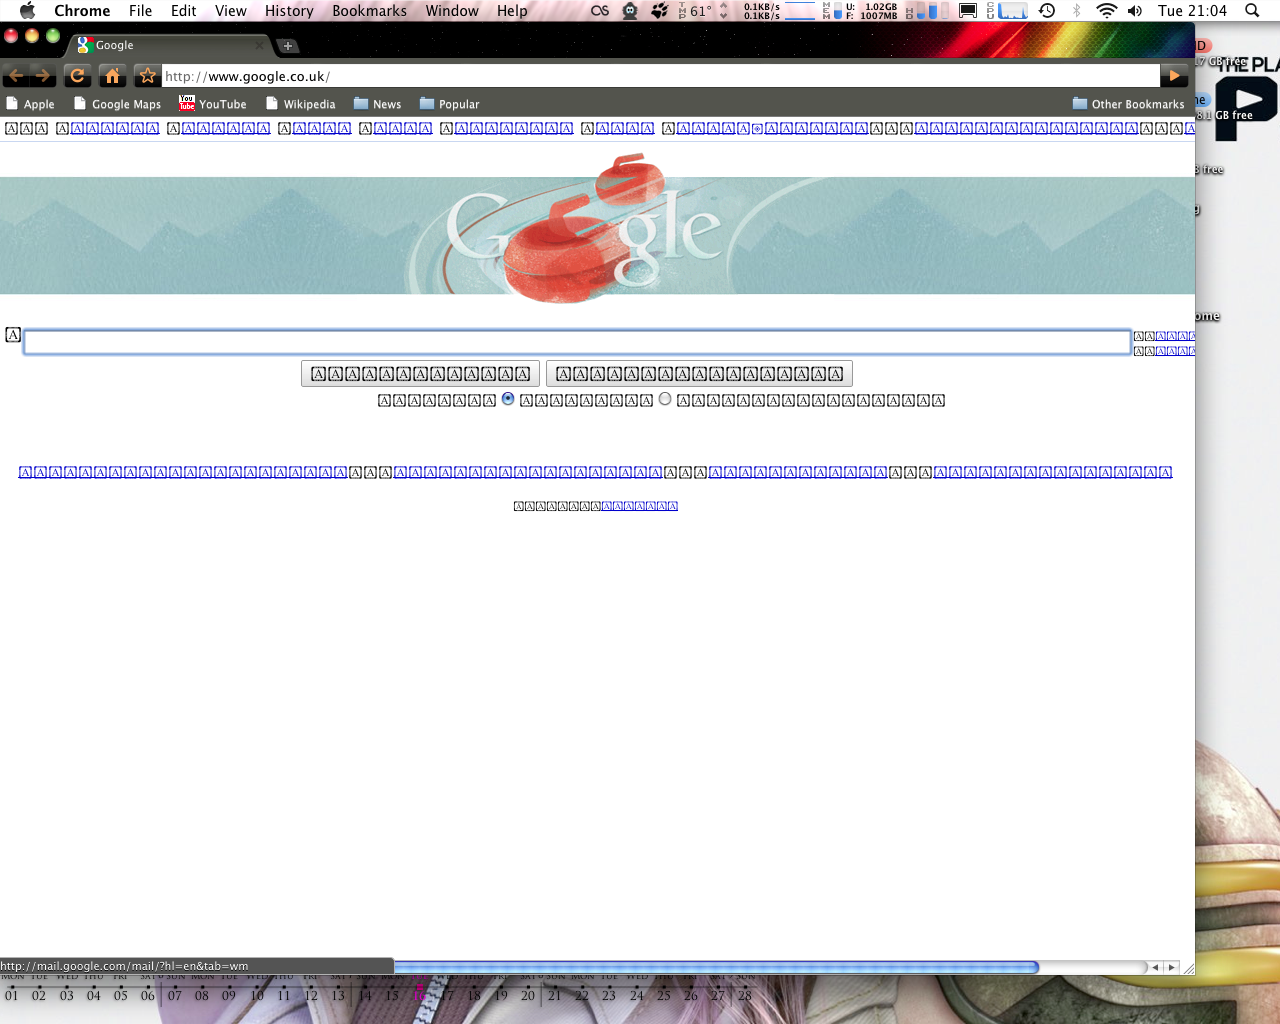Click inside the Google search text box
This screenshot has width=1280, height=1024.
pos(577,342)
